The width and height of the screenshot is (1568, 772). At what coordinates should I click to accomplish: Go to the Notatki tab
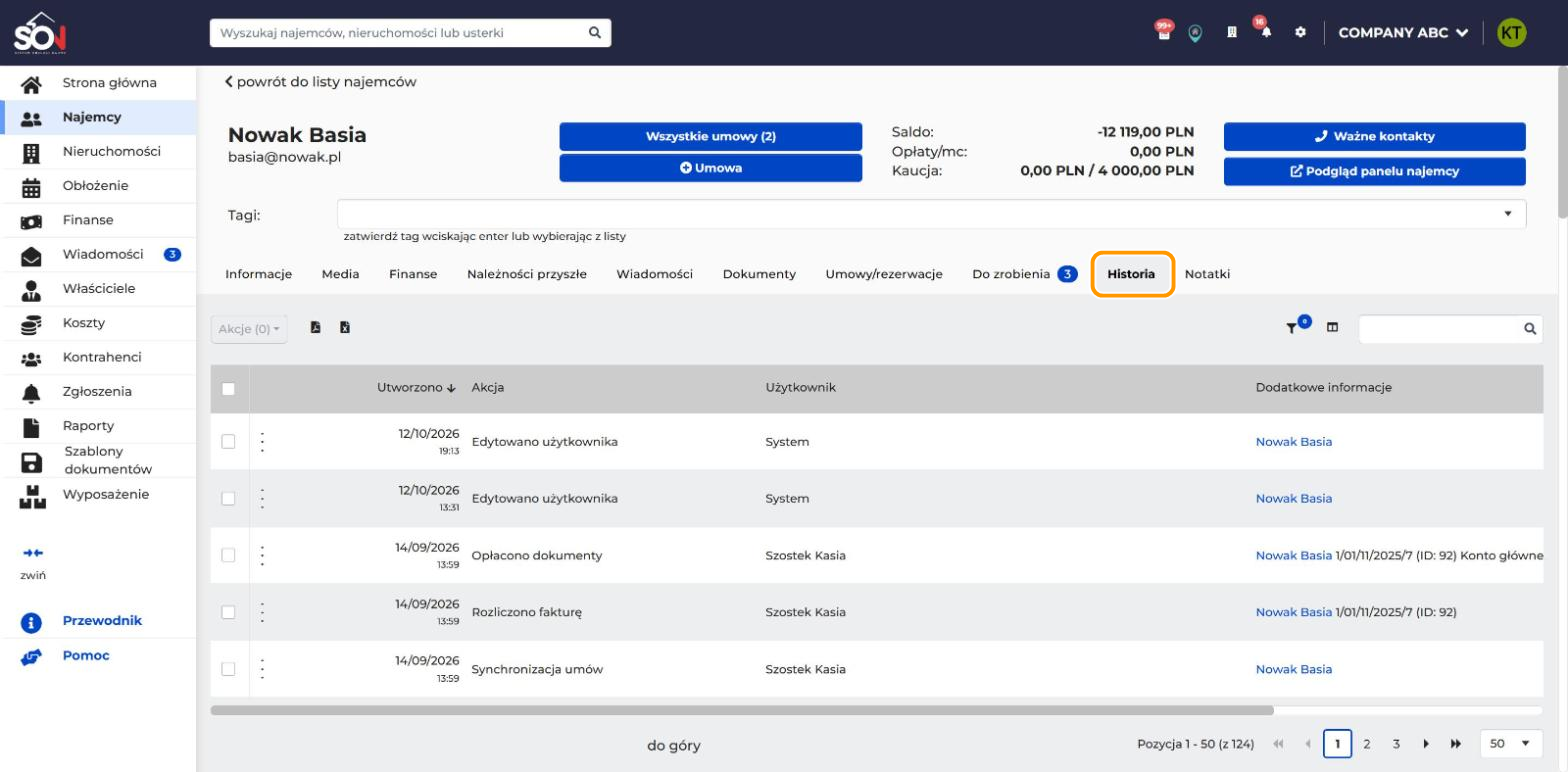click(1207, 274)
